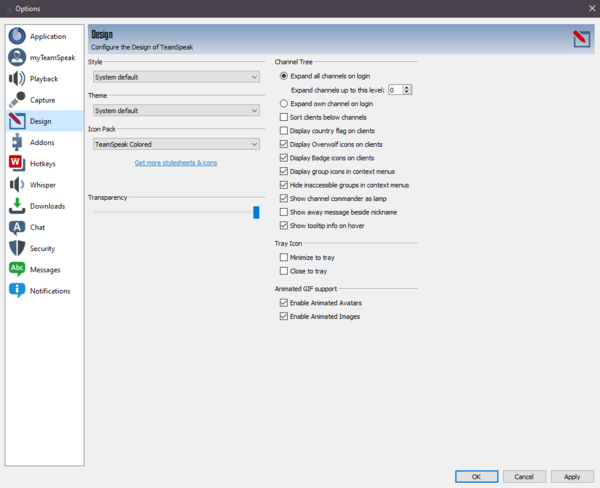
Task: Toggle Hide inaccessible groups in context menus
Action: (x=284, y=185)
